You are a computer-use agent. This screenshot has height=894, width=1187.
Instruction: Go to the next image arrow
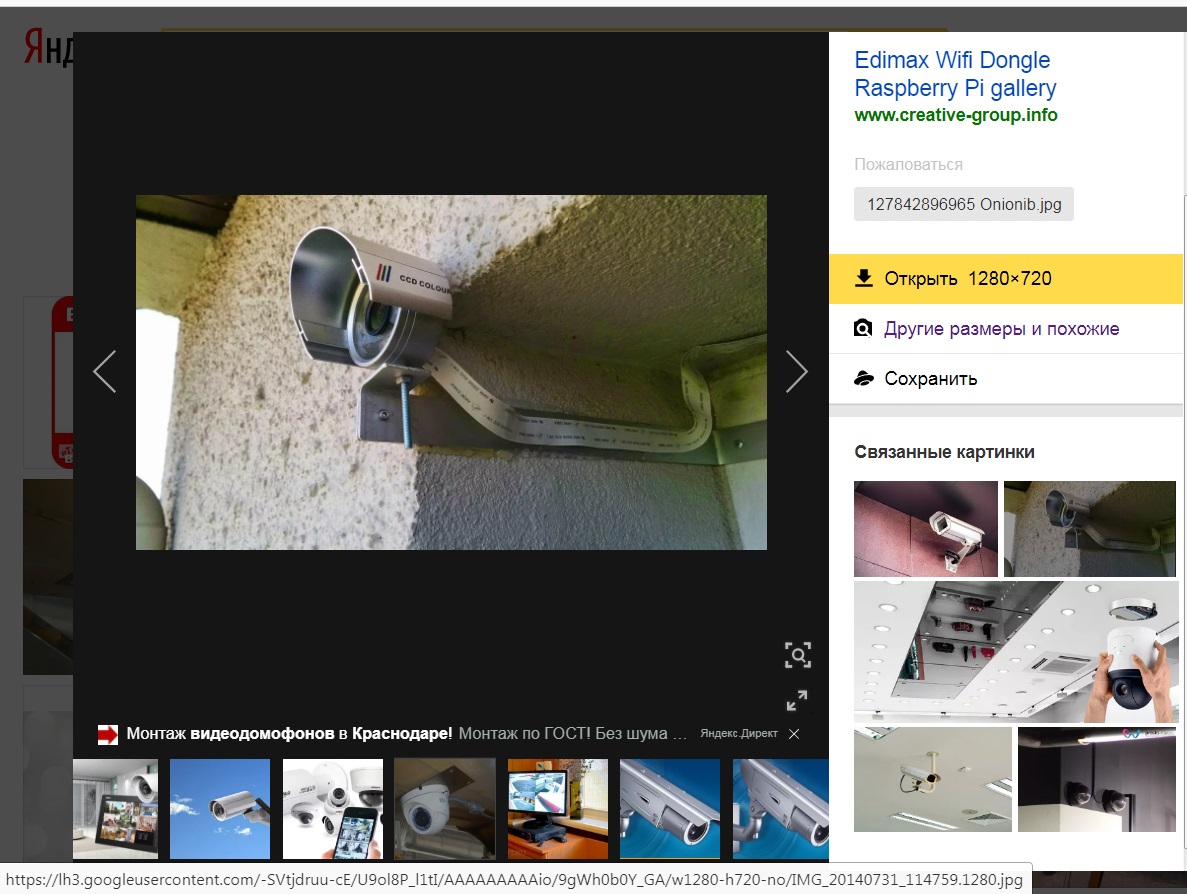pos(796,371)
